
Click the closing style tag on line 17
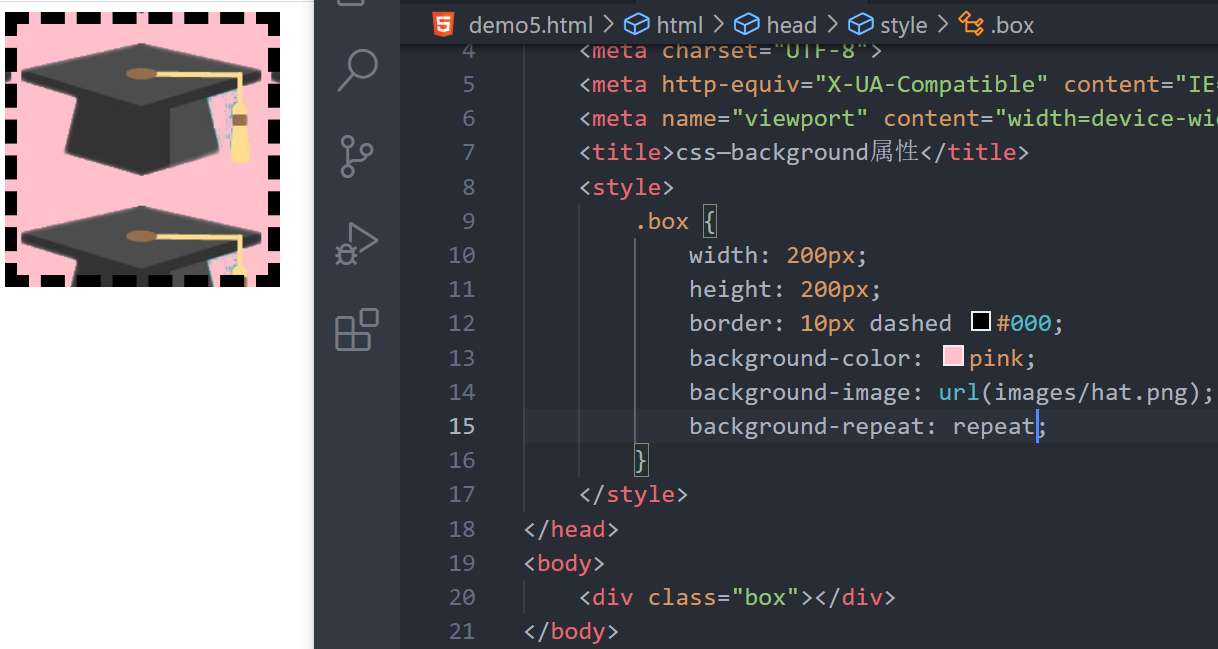634,494
